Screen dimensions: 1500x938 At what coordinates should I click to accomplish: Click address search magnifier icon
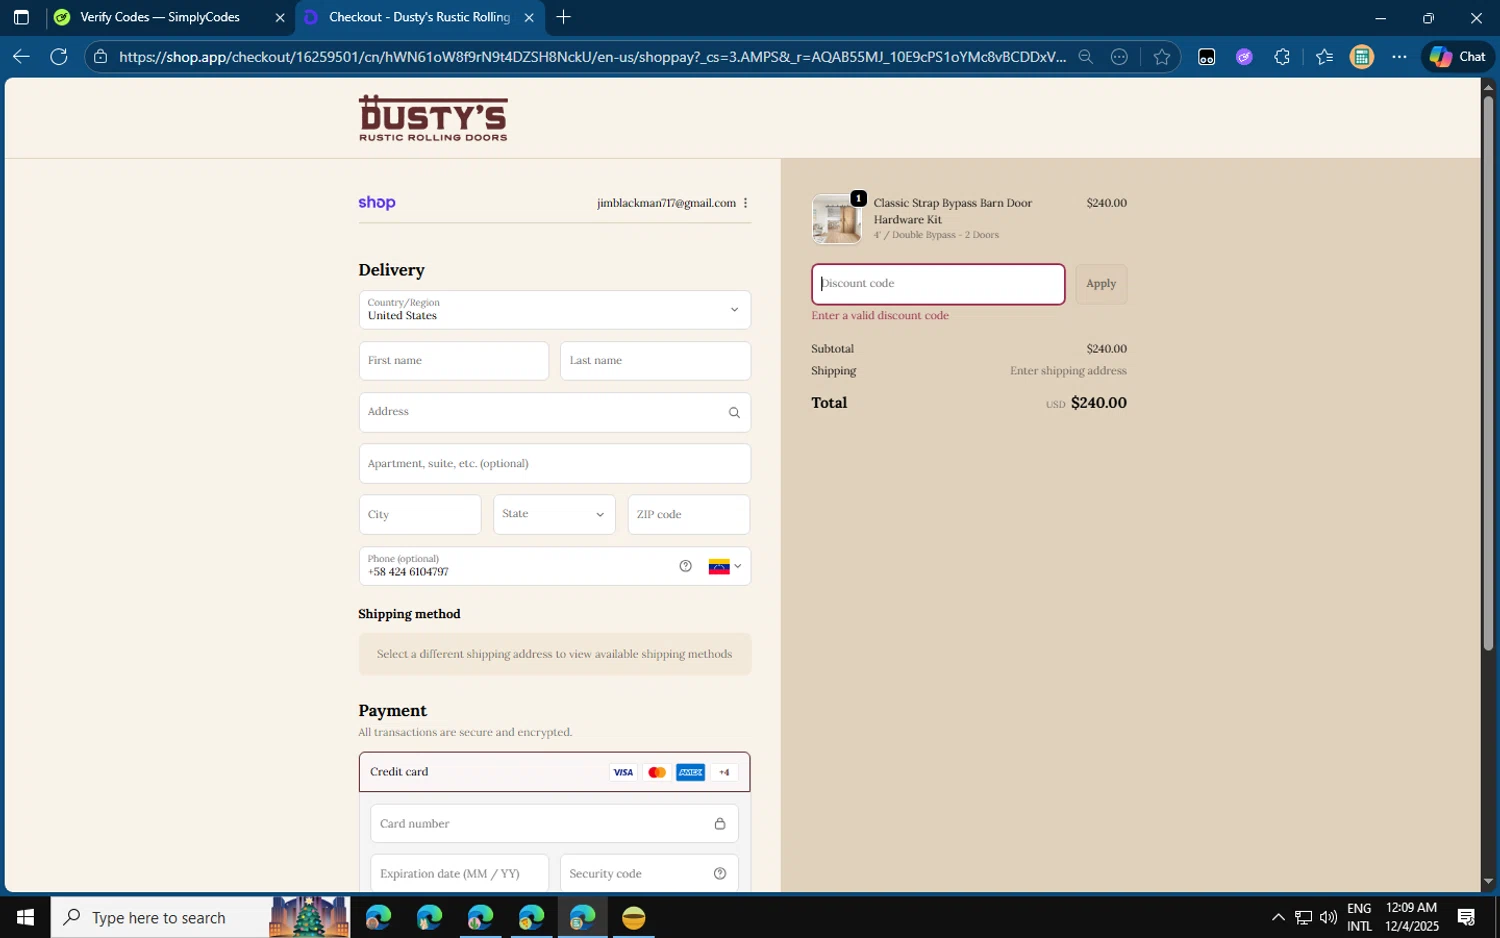tap(734, 413)
